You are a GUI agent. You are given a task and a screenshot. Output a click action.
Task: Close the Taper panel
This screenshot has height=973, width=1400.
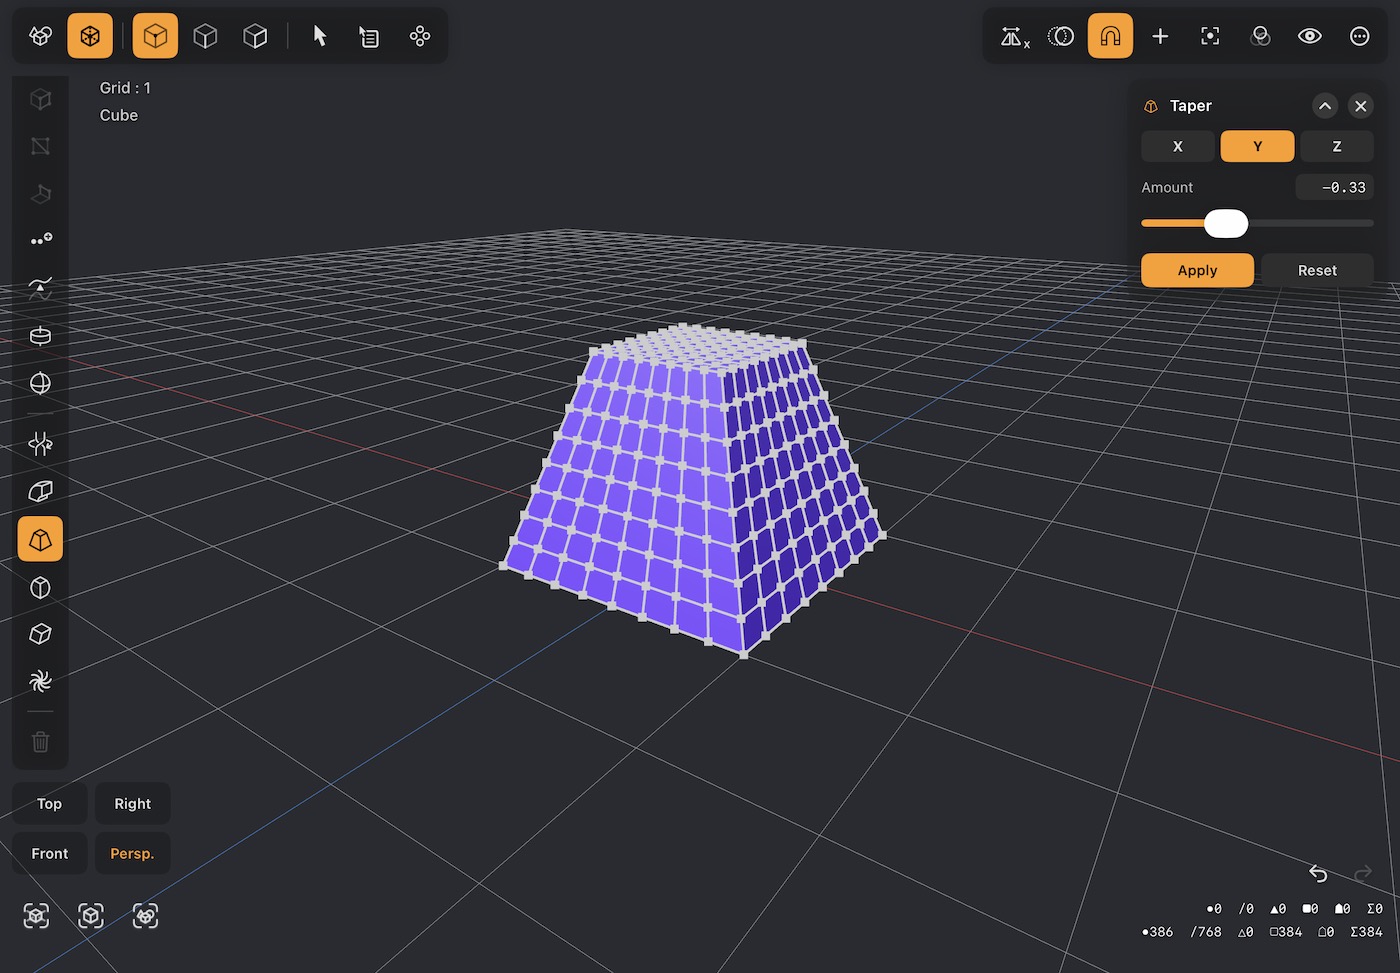(x=1361, y=106)
